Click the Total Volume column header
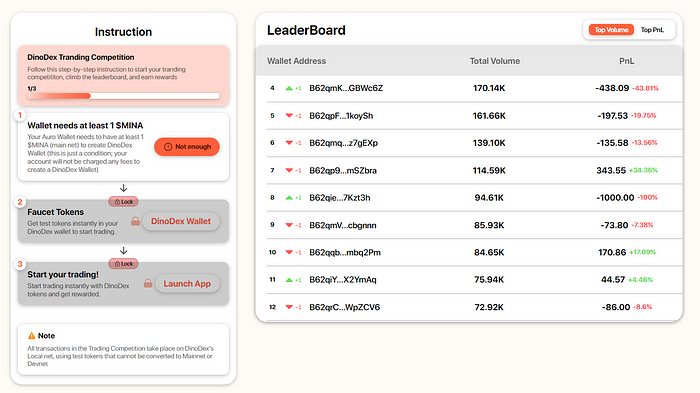Viewport: 700px width, 393px height. (495, 61)
